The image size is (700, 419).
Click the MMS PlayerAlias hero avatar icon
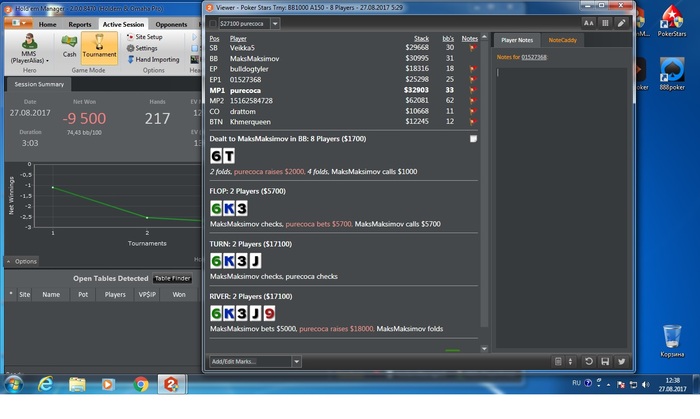29,41
